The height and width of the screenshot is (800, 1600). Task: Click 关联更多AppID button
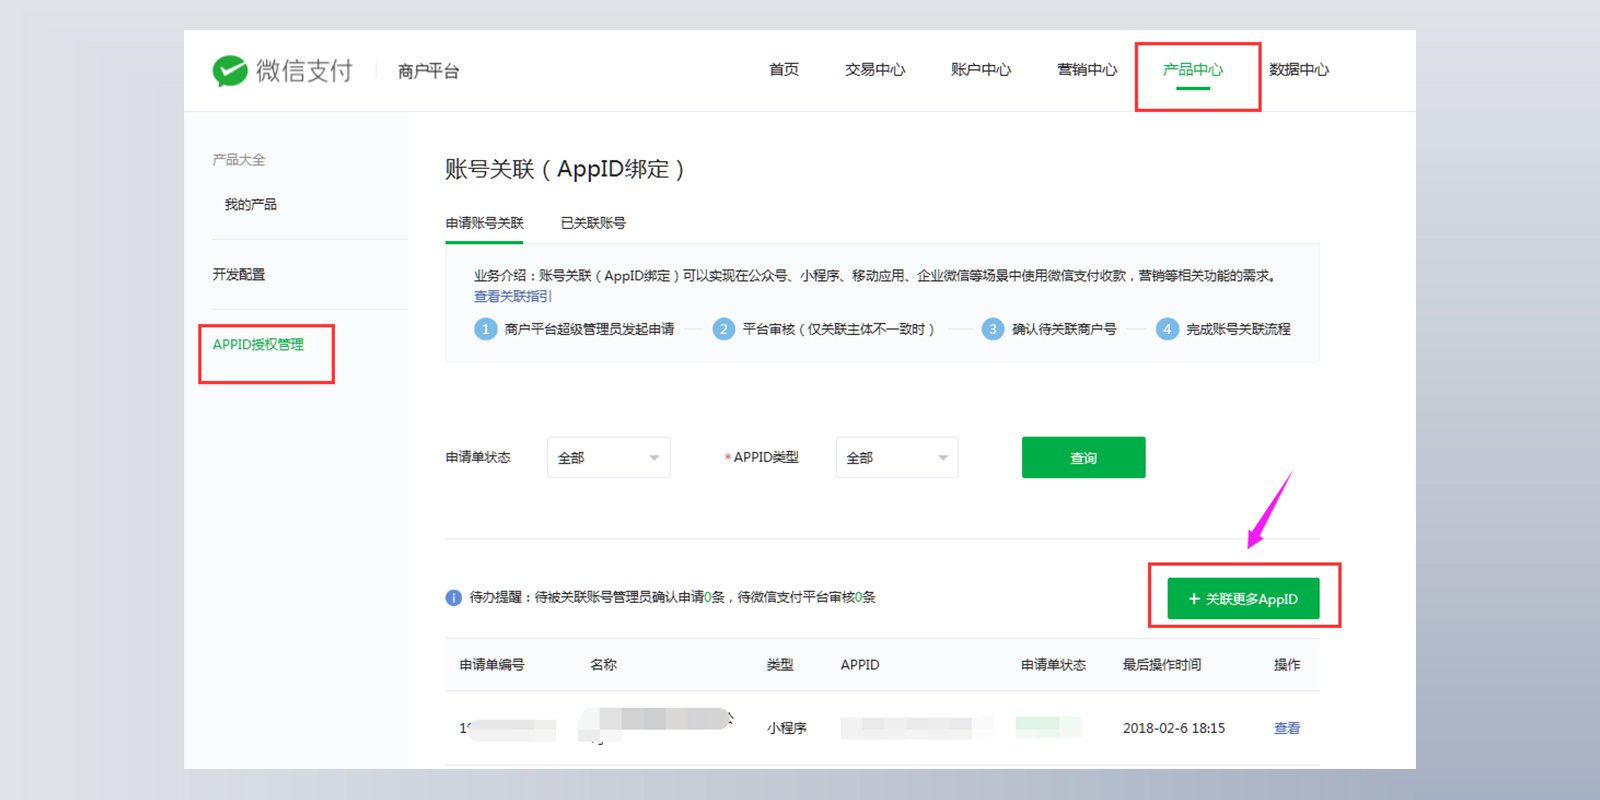click(1243, 599)
